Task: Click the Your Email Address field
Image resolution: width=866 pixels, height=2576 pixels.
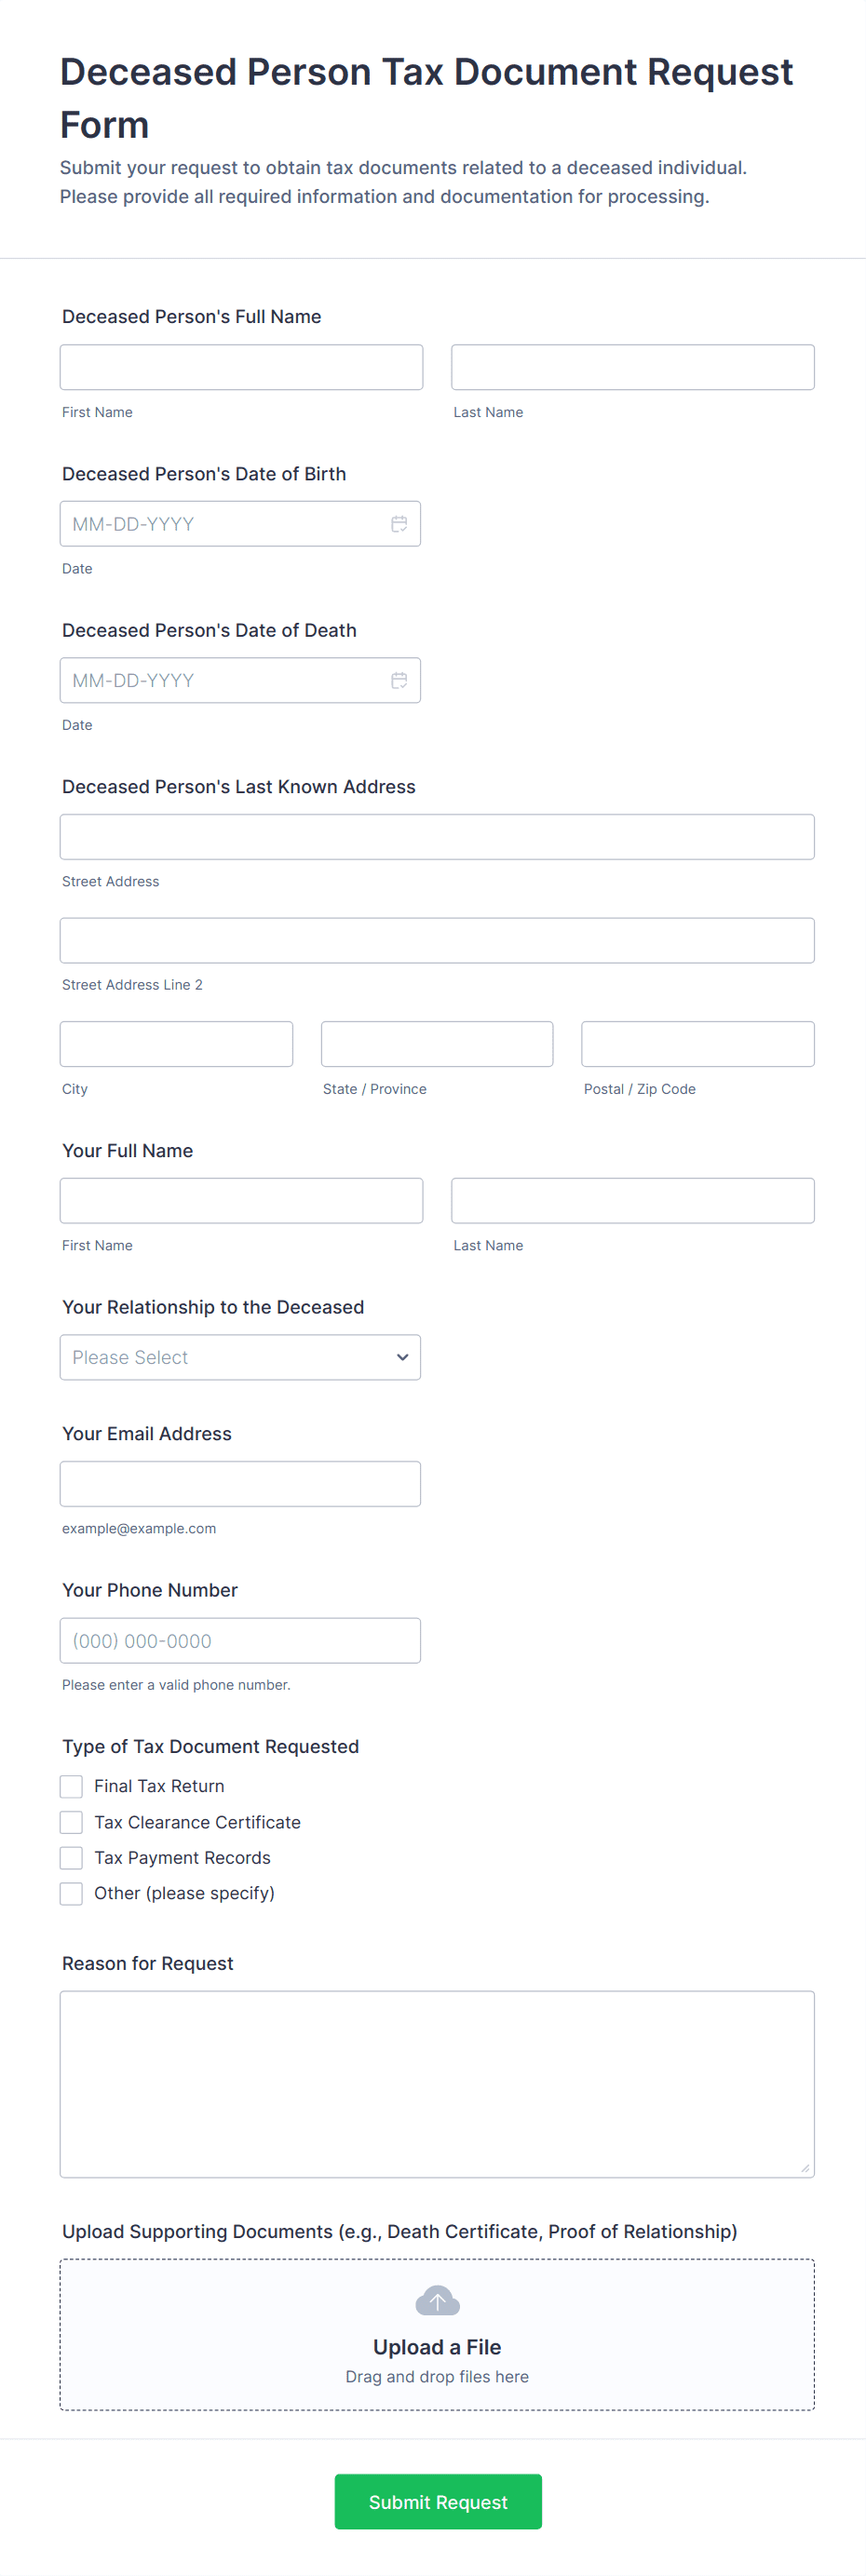Action: pos(240,1484)
